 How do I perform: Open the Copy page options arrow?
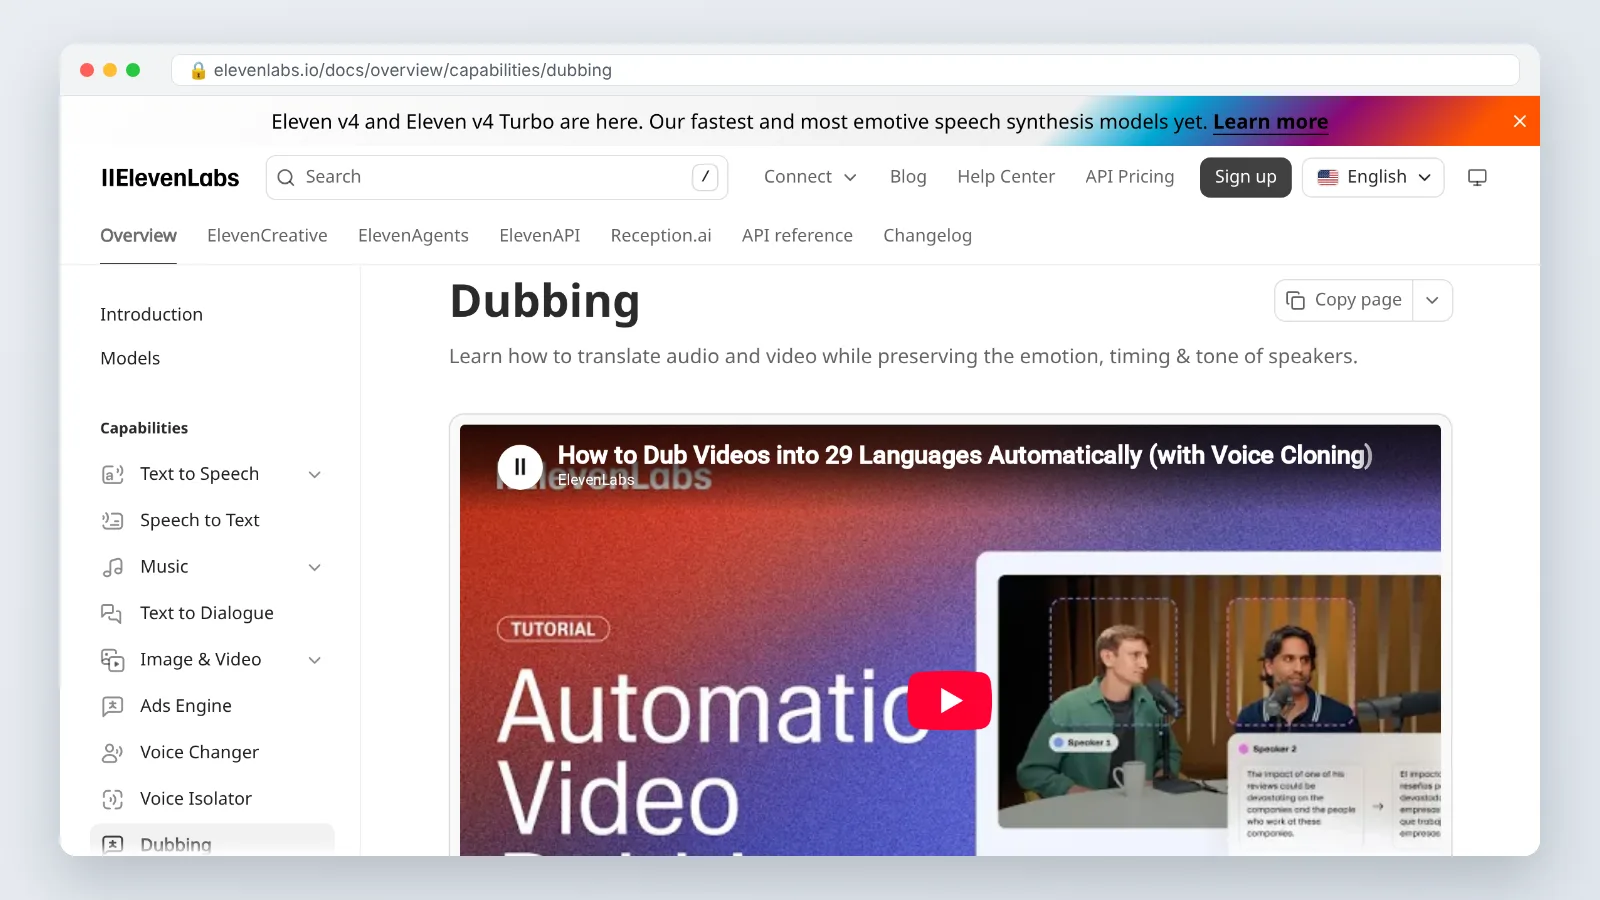(x=1432, y=300)
